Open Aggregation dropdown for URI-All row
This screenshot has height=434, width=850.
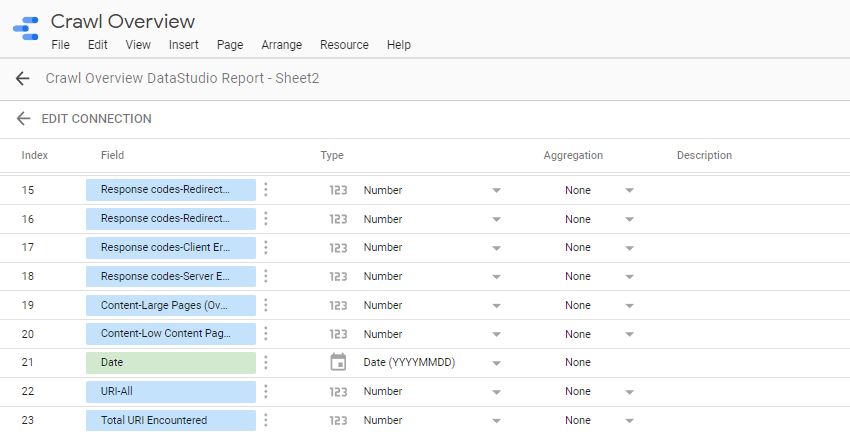[629, 392]
